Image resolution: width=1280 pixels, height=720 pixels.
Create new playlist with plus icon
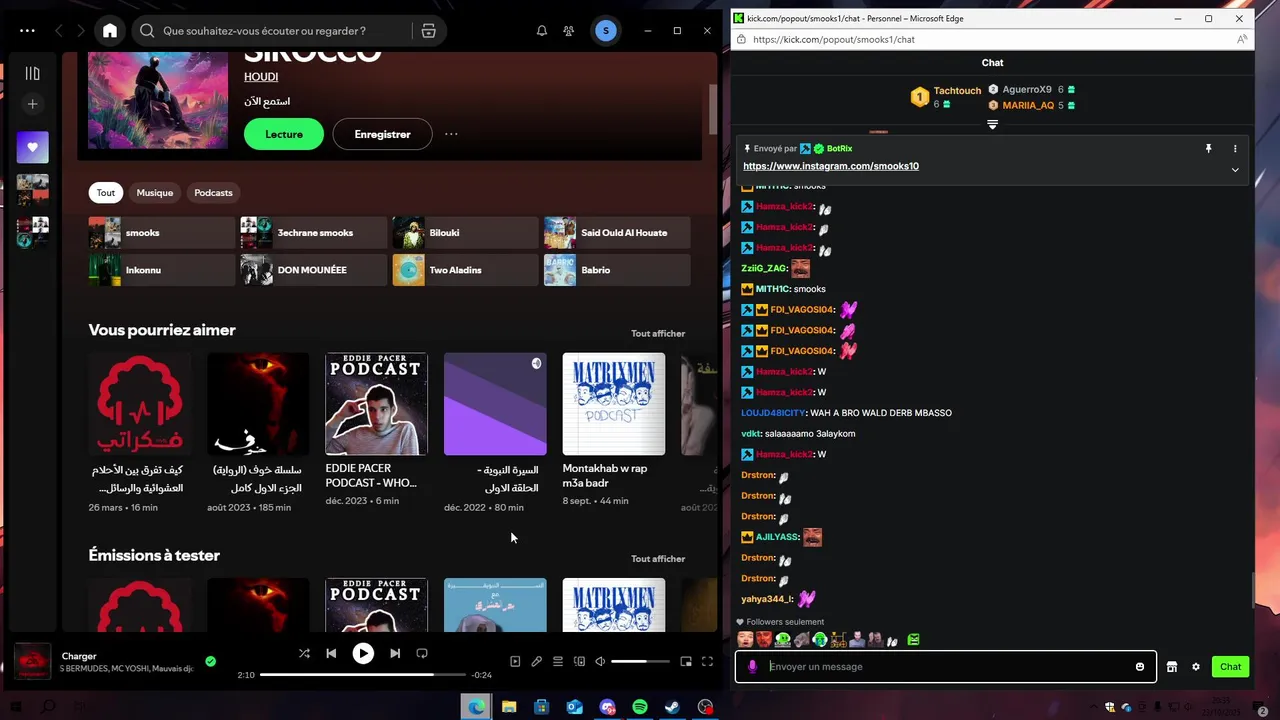(33, 104)
